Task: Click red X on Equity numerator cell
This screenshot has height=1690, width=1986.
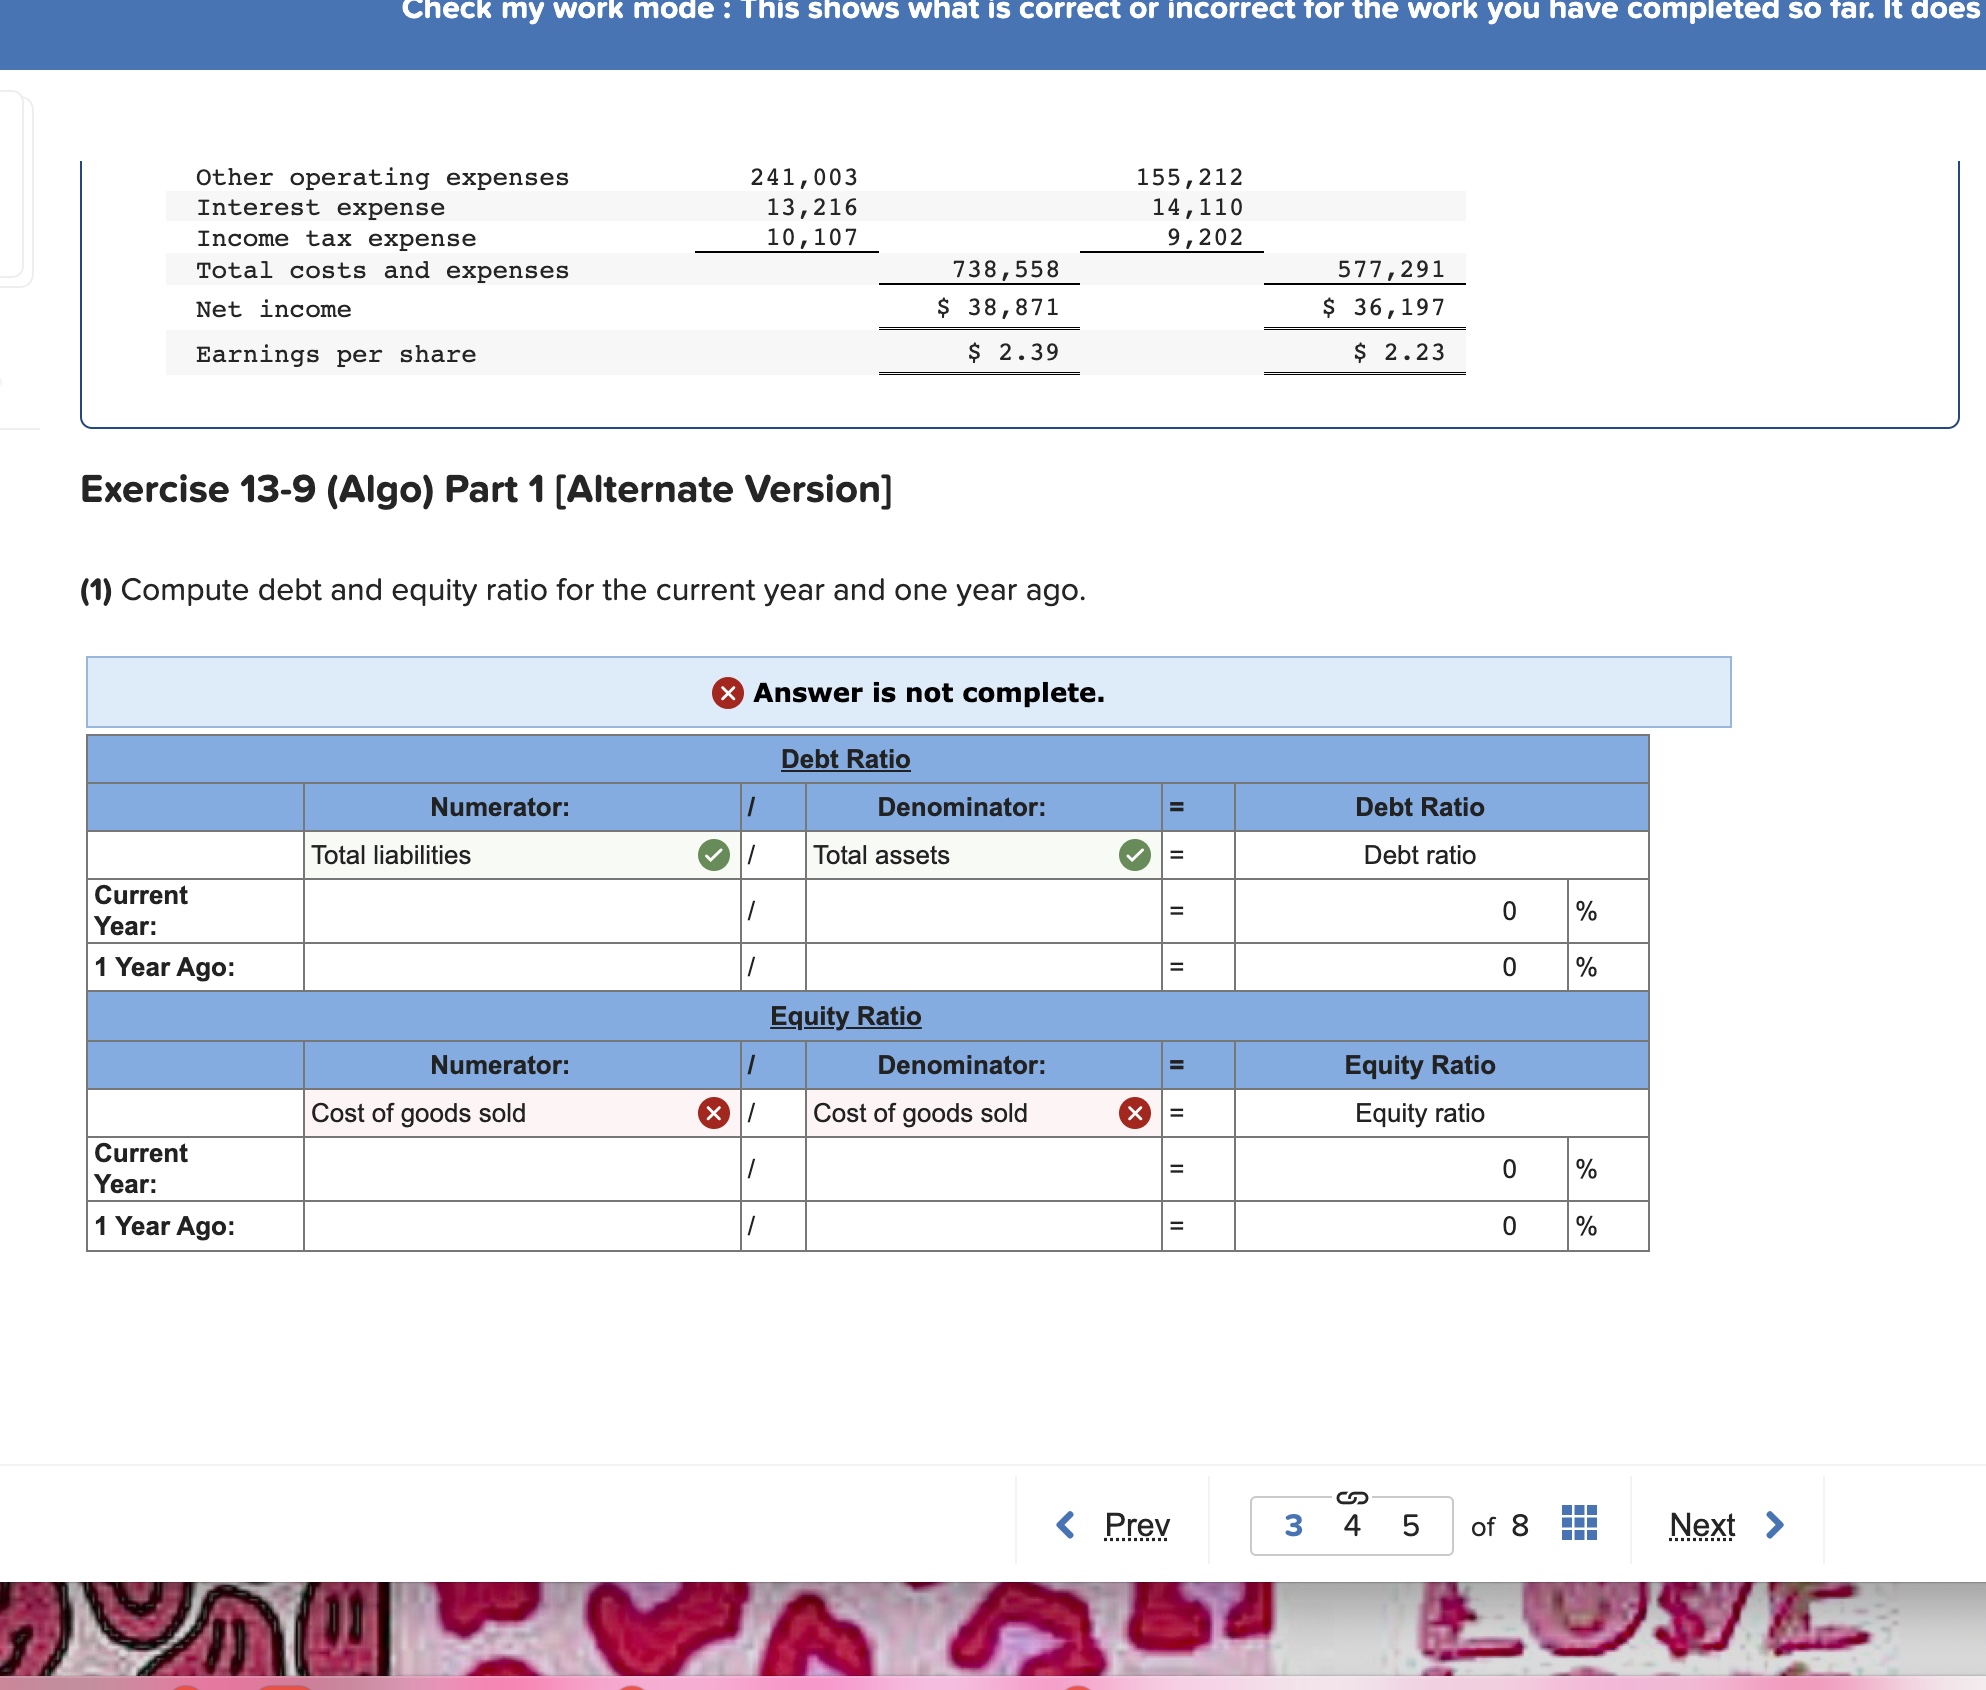Action: tap(714, 1113)
